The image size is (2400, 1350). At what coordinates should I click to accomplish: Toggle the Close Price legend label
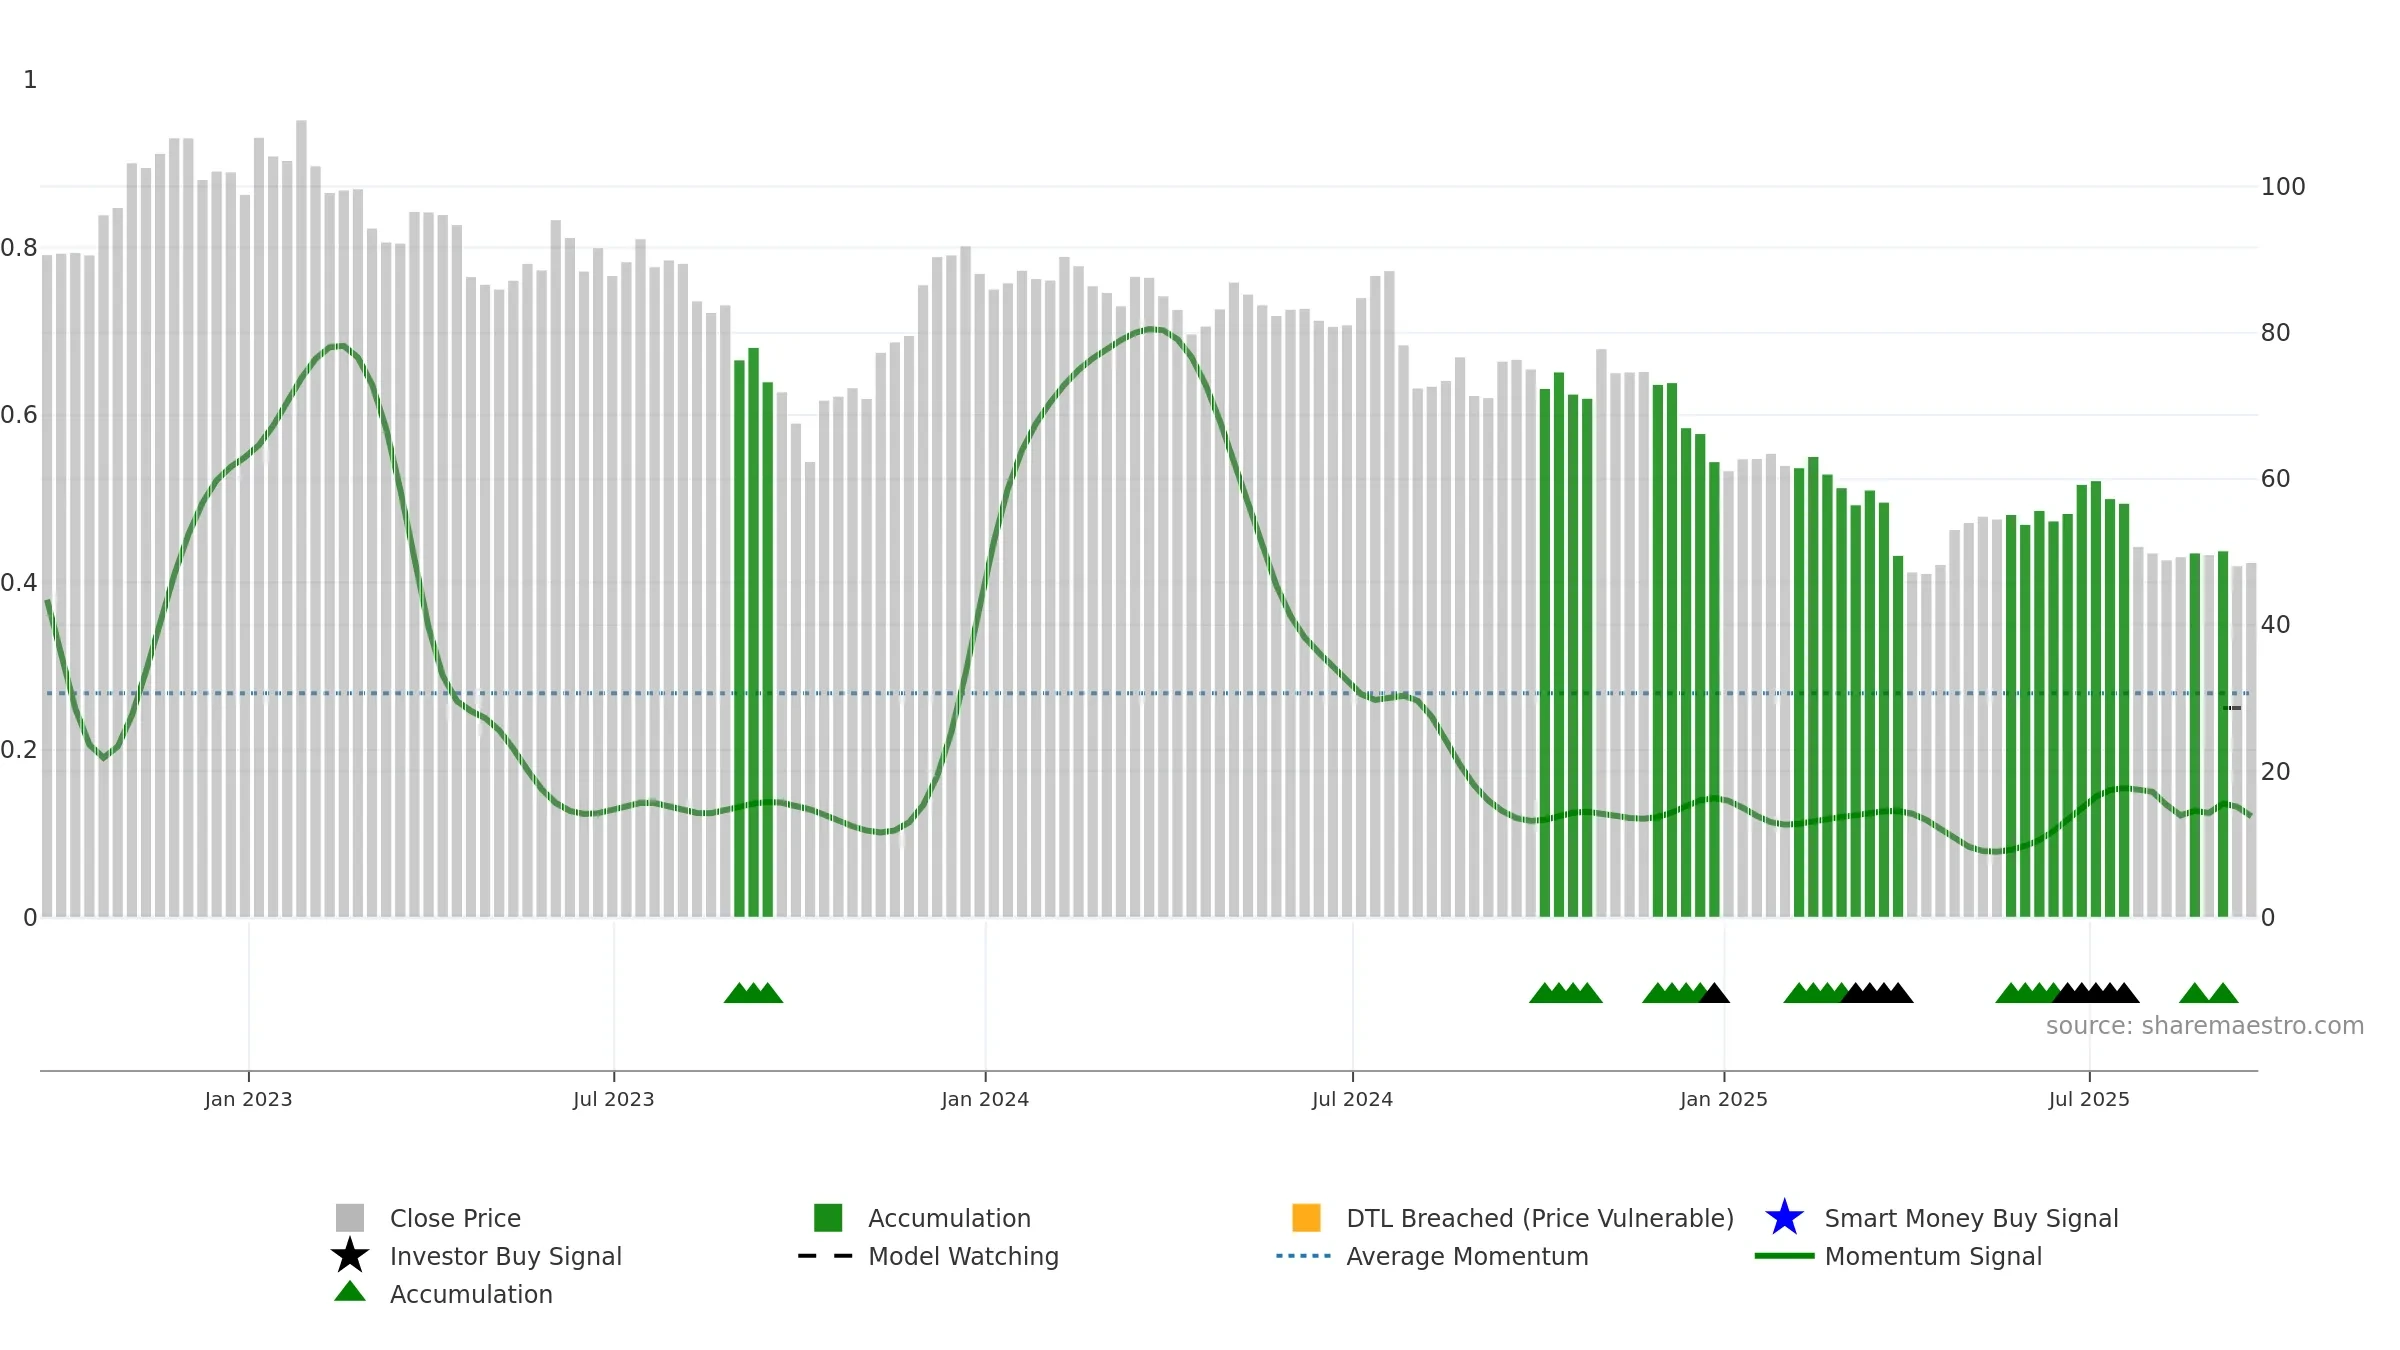pos(455,1218)
